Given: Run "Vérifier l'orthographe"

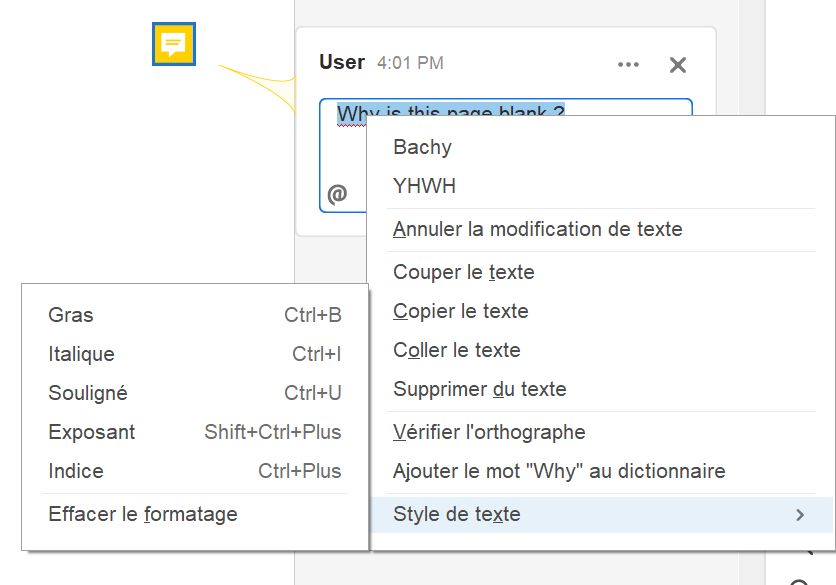Looking at the screenshot, I should (489, 431).
